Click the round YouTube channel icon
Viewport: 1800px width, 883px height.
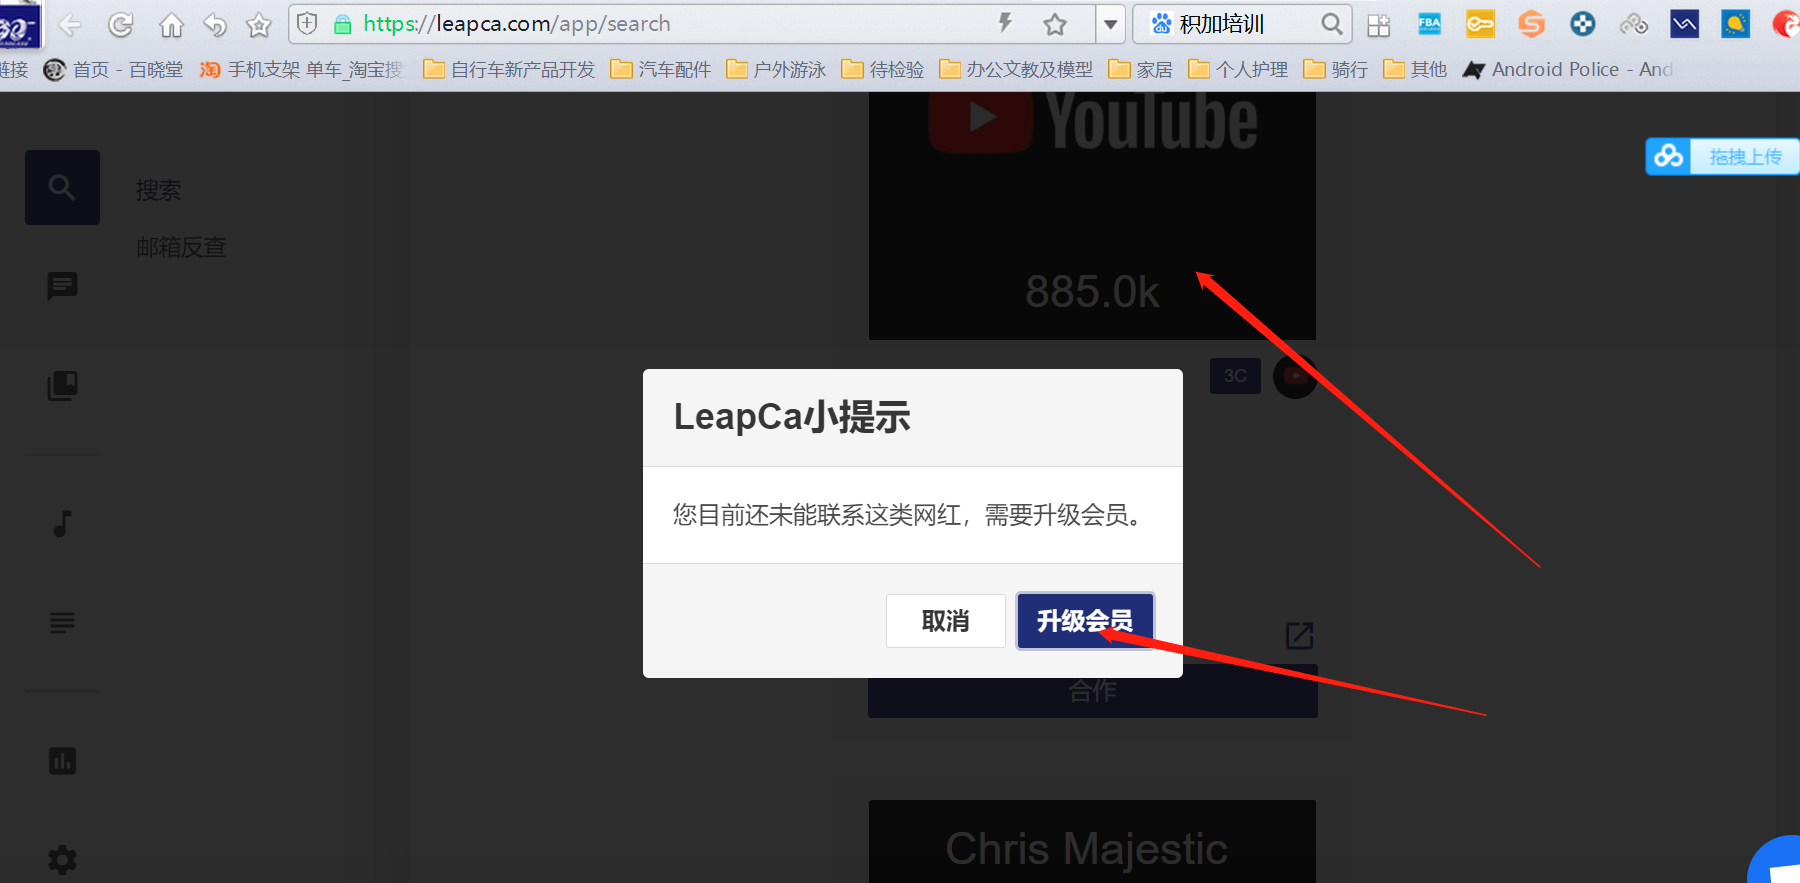[1294, 376]
